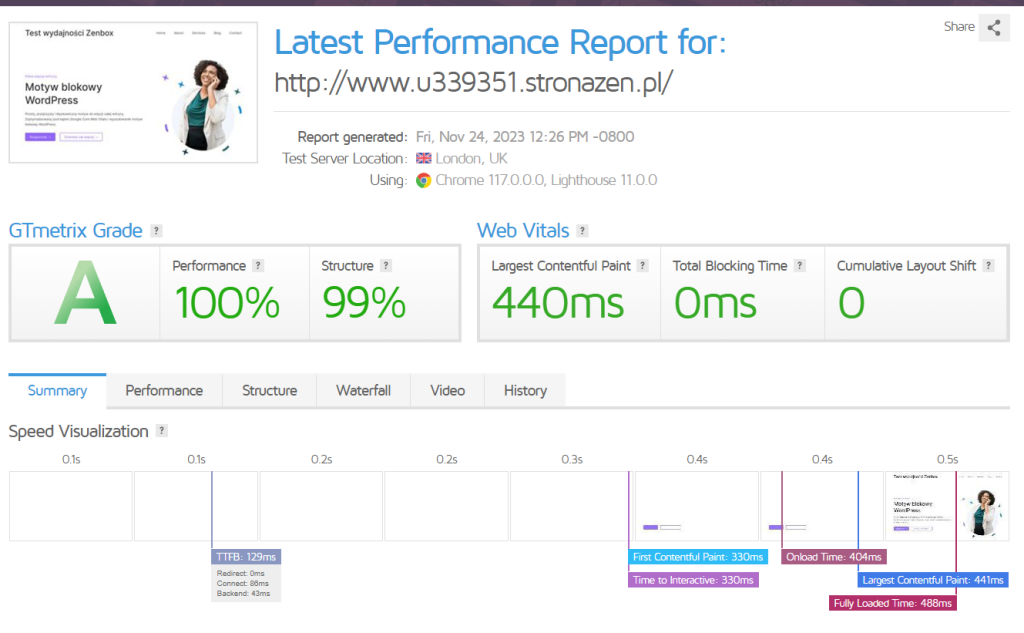The image size is (1024, 633).
Task: Click help icon next to Speed Visualization
Action: [x=162, y=431]
